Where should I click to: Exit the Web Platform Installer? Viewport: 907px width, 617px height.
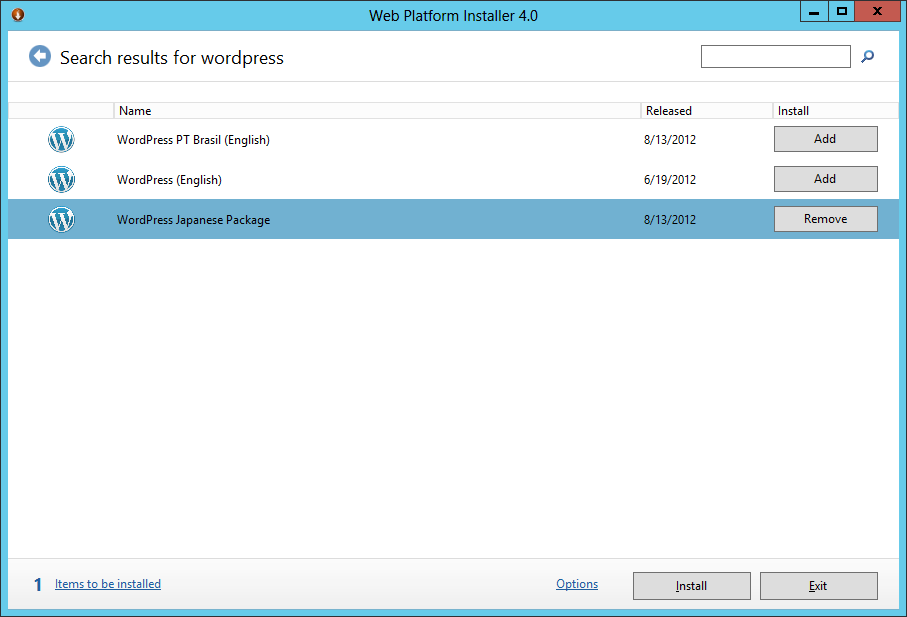pos(818,586)
